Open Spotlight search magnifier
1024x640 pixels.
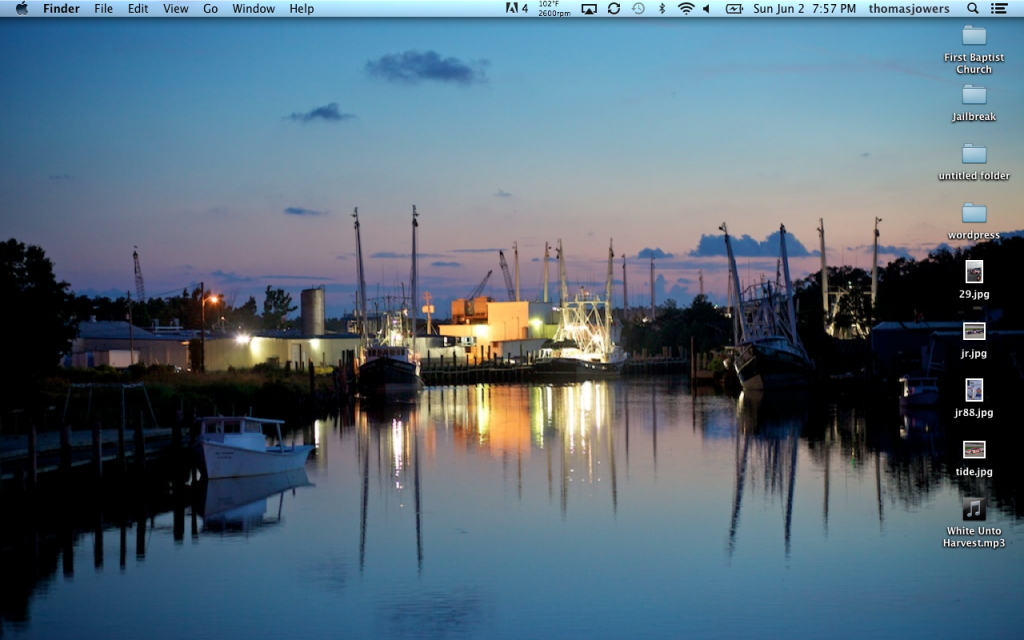973,8
